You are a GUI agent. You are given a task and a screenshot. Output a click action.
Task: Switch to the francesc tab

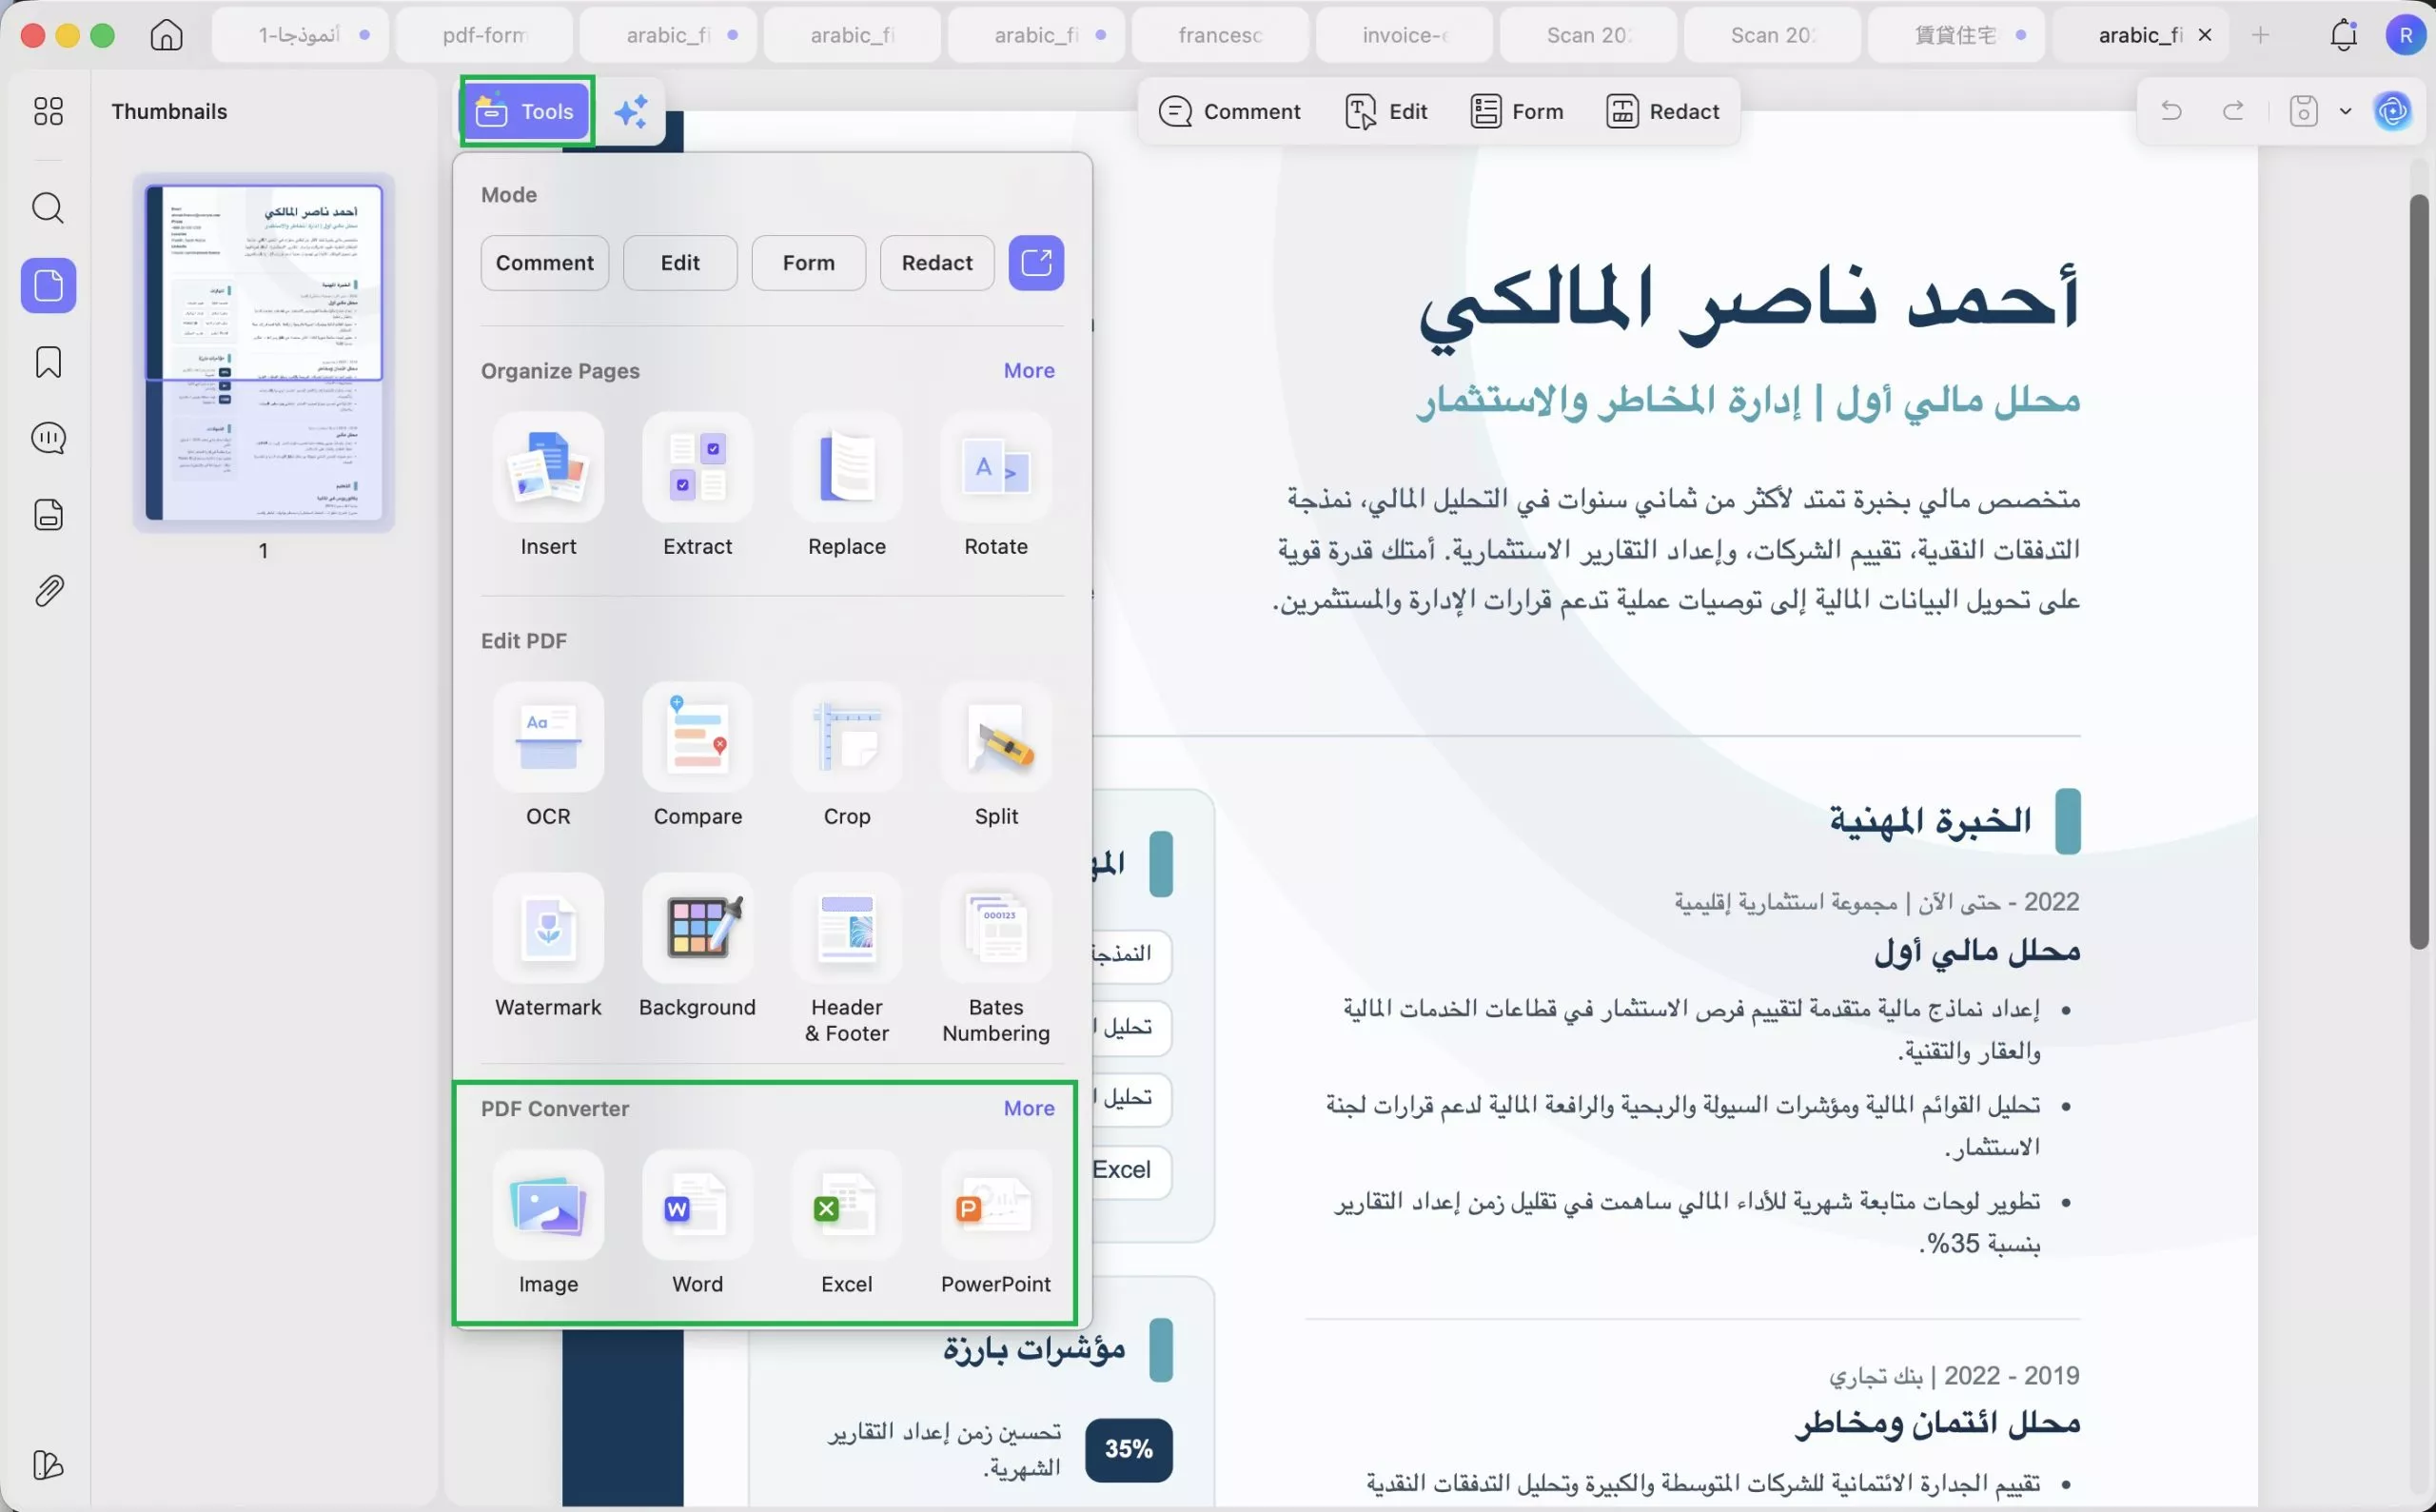click(1220, 35)
